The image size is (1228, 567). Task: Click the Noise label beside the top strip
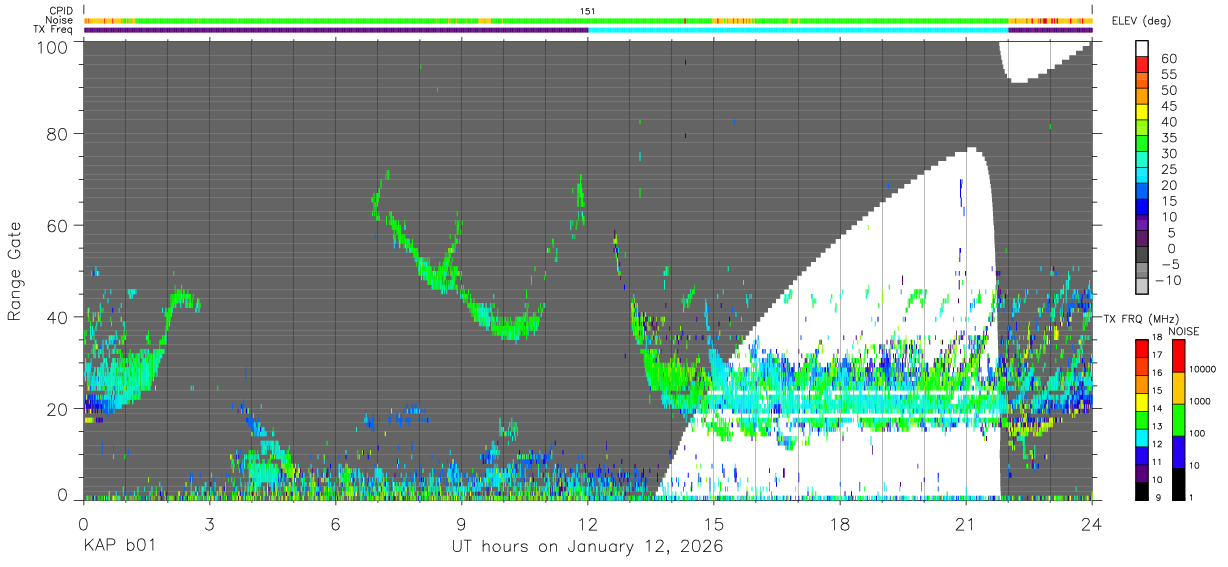(x=59, y=20)
